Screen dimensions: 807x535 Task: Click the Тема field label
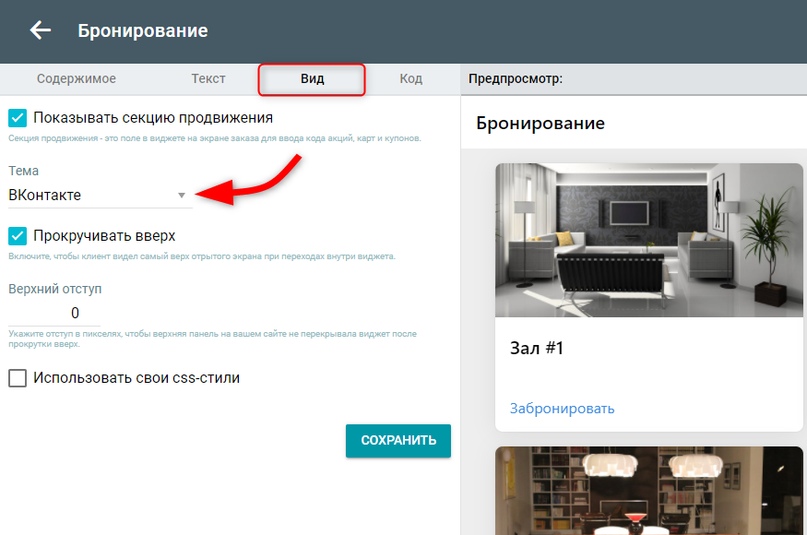click(x=23, y=171)
